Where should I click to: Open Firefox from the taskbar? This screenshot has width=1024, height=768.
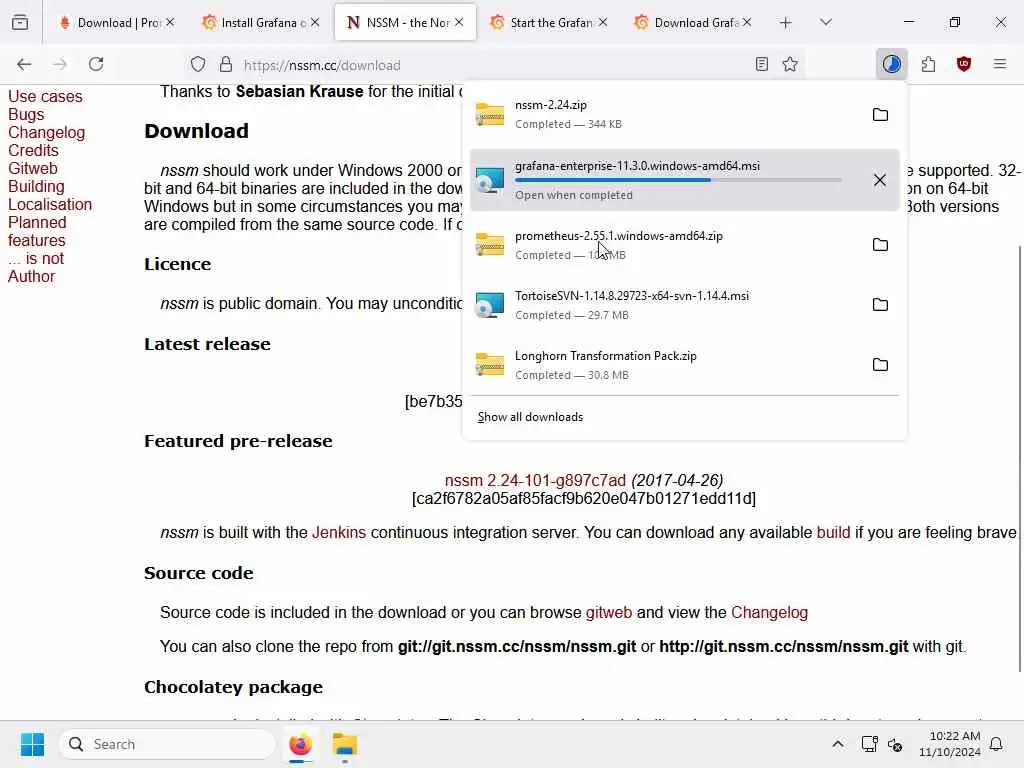(300, 744)
